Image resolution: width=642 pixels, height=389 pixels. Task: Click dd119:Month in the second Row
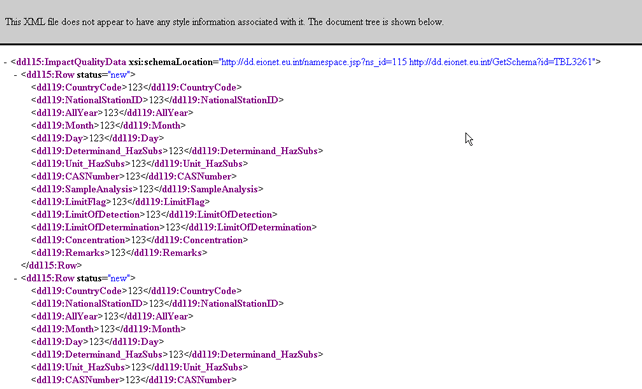109,329
